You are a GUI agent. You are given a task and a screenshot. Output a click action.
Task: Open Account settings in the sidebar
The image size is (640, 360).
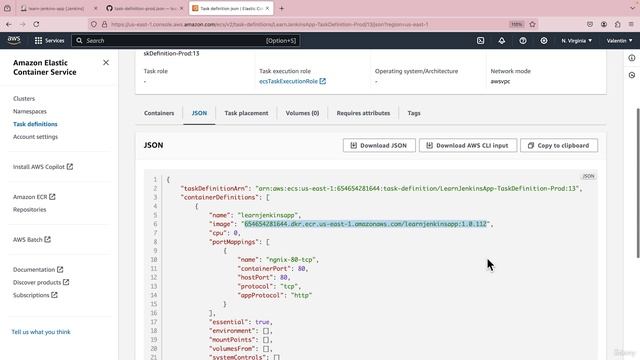coord(36,136)
